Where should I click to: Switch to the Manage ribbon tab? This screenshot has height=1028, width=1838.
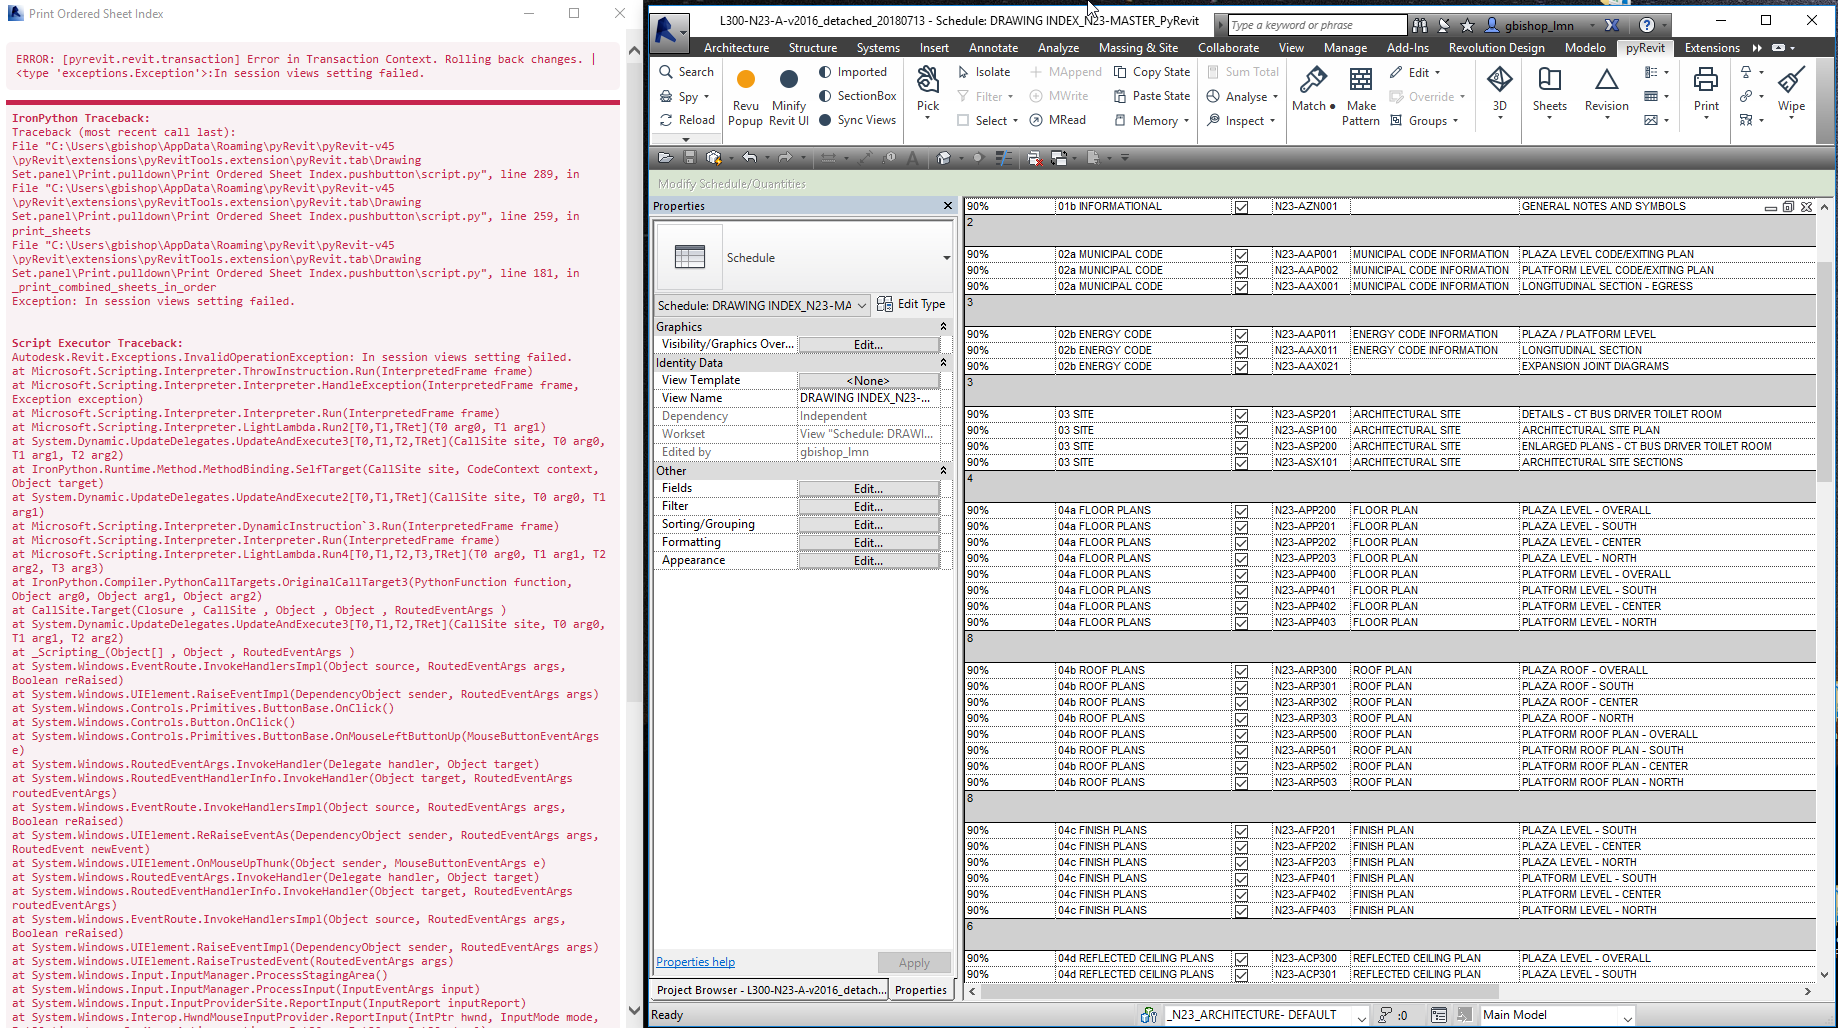pos(1344,47)
